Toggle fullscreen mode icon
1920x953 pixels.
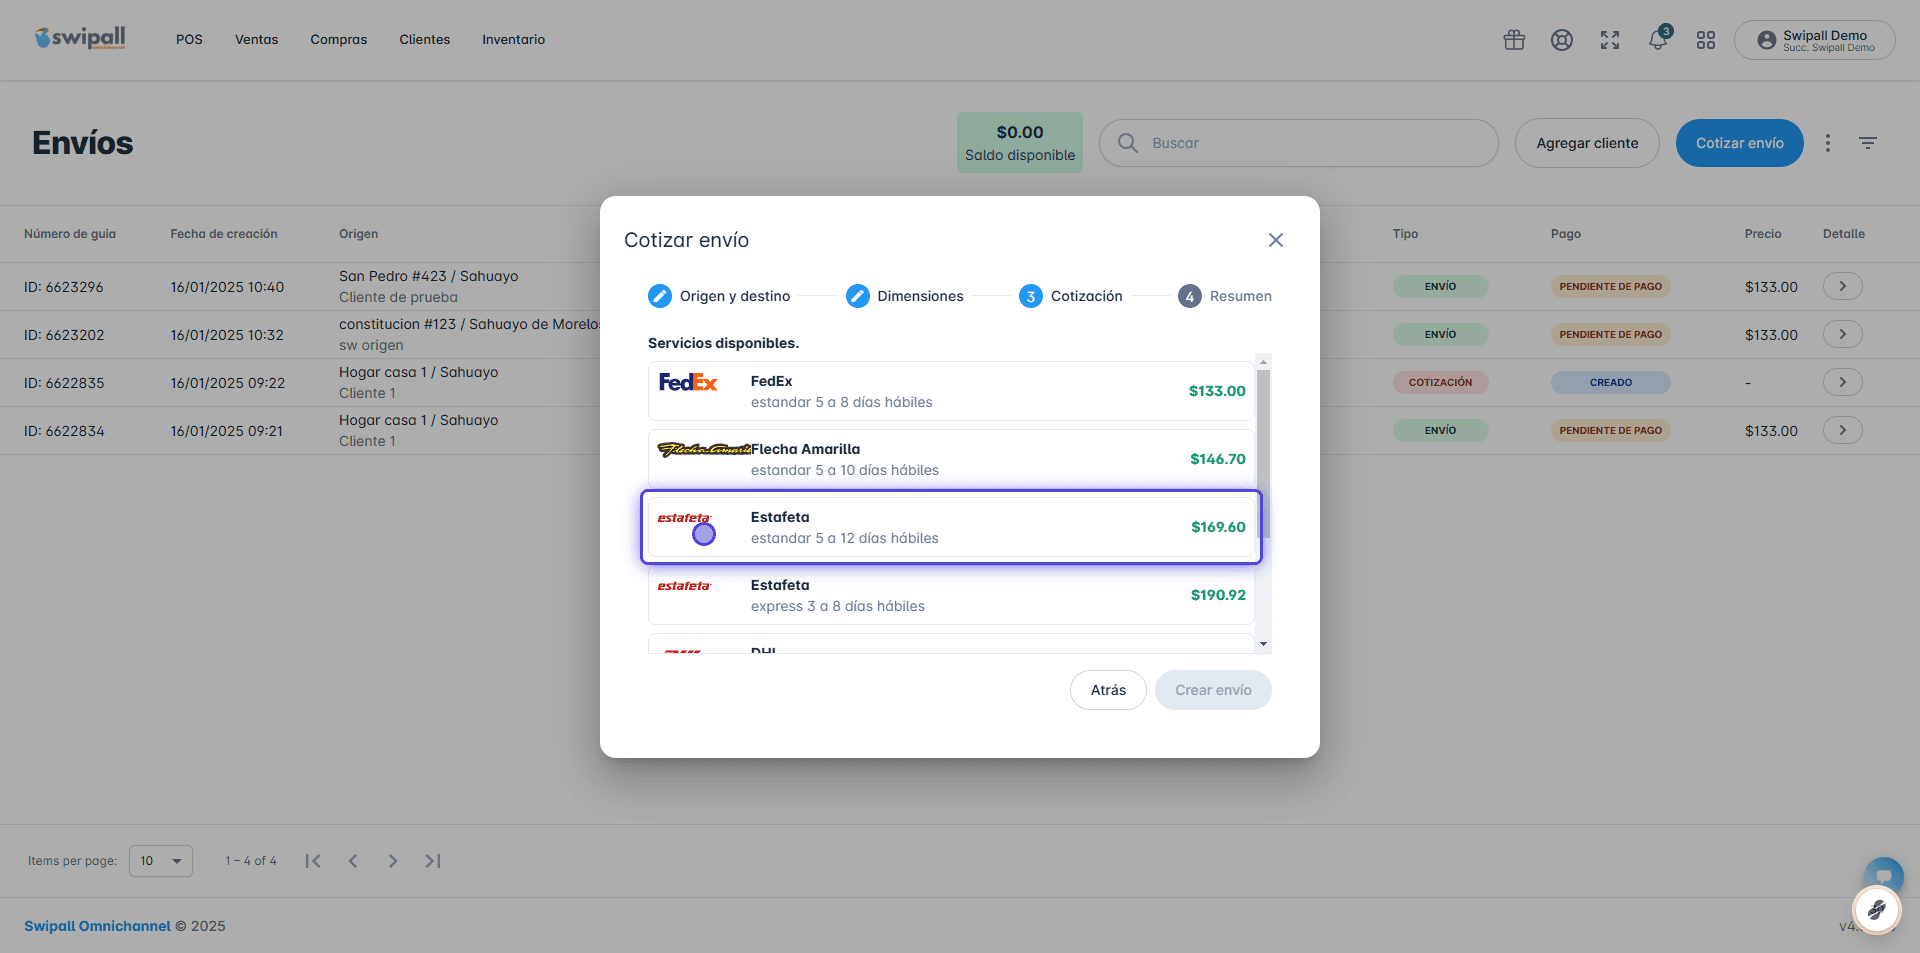click(1610, 40)
